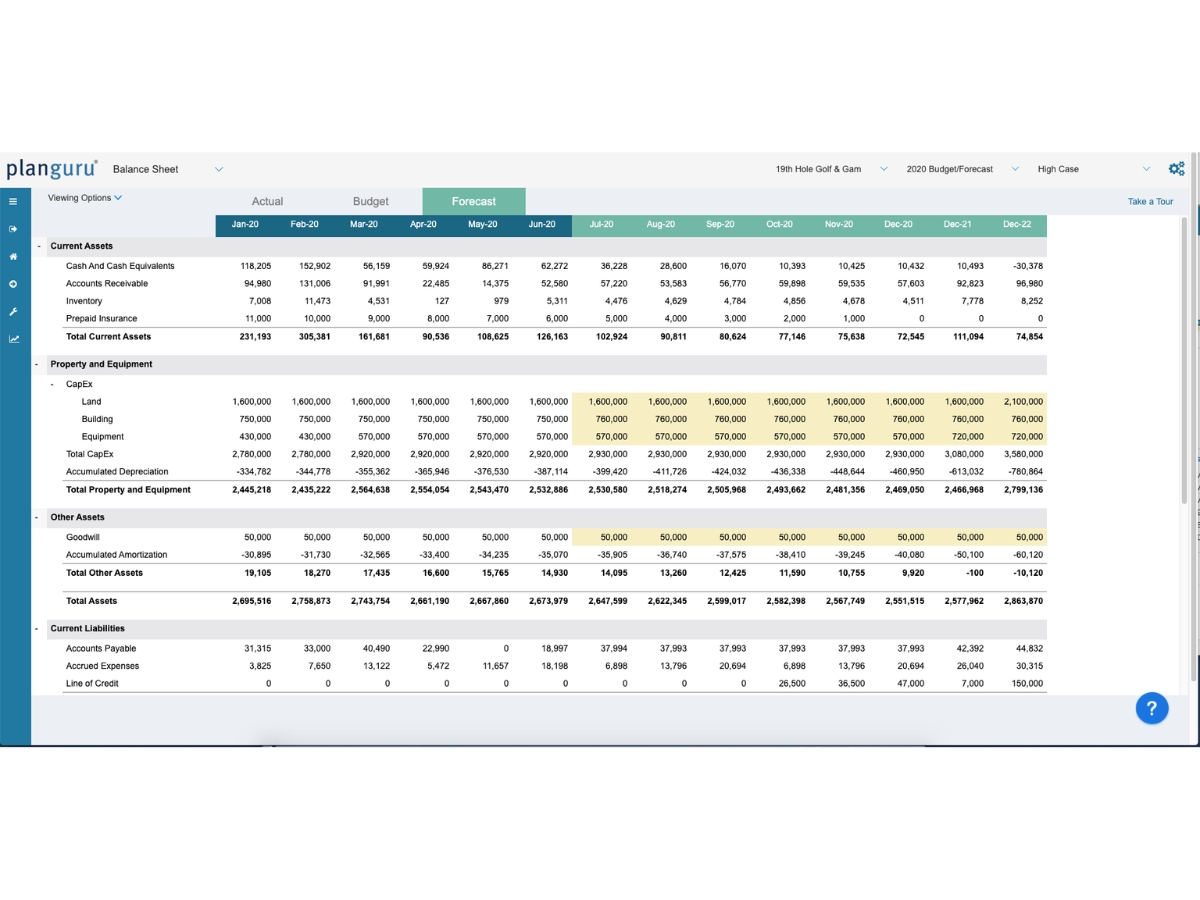The width and height of the screenshot is (1200, 900).
Task: Click the Total Property and Equipment label
Action: 128,490
